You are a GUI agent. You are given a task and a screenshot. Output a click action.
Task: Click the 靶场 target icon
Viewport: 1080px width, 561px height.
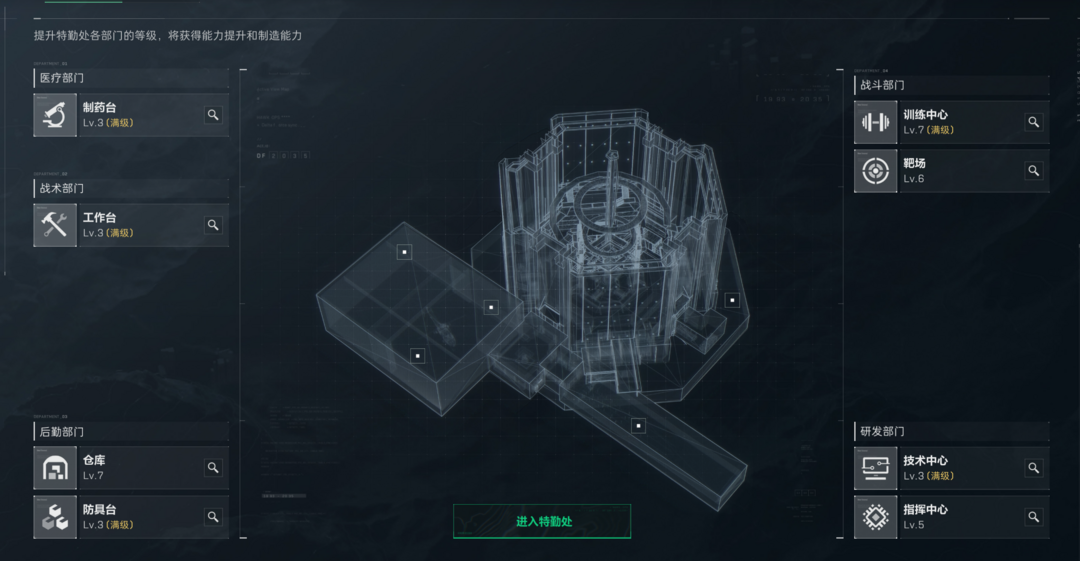click(x=875, y=171)
